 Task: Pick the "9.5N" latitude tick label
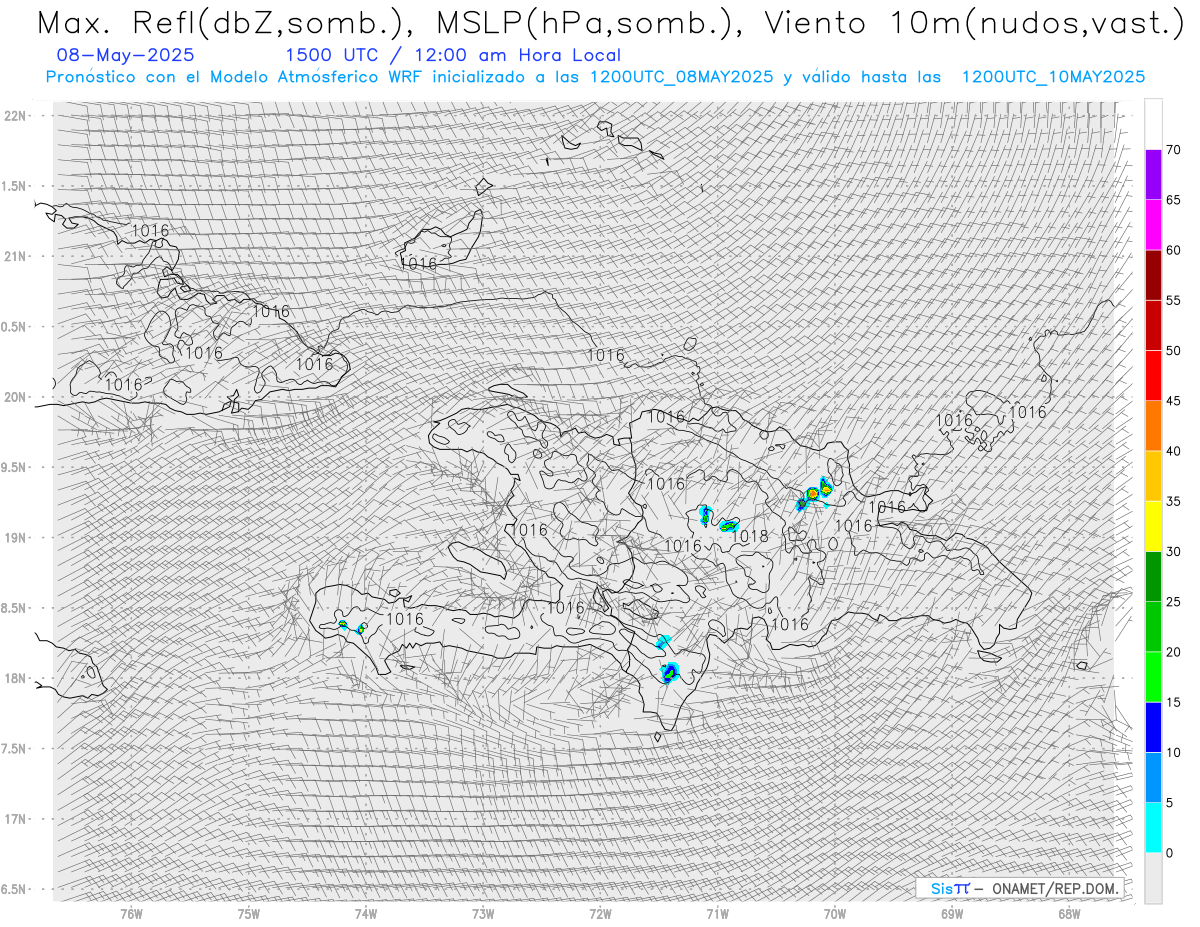15,467
